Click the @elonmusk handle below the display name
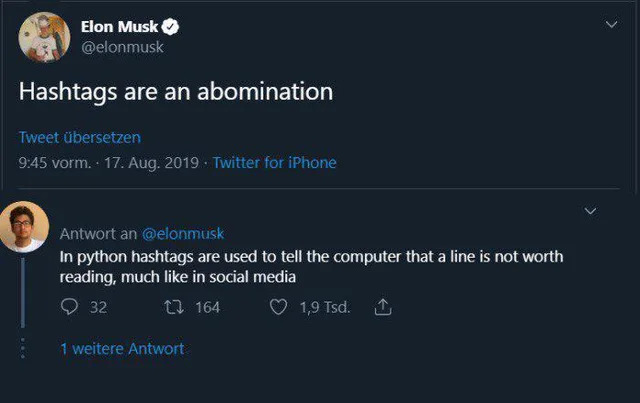Image resolution: width=640 pixels, height=403 pixels. click(x=121, y=46)
